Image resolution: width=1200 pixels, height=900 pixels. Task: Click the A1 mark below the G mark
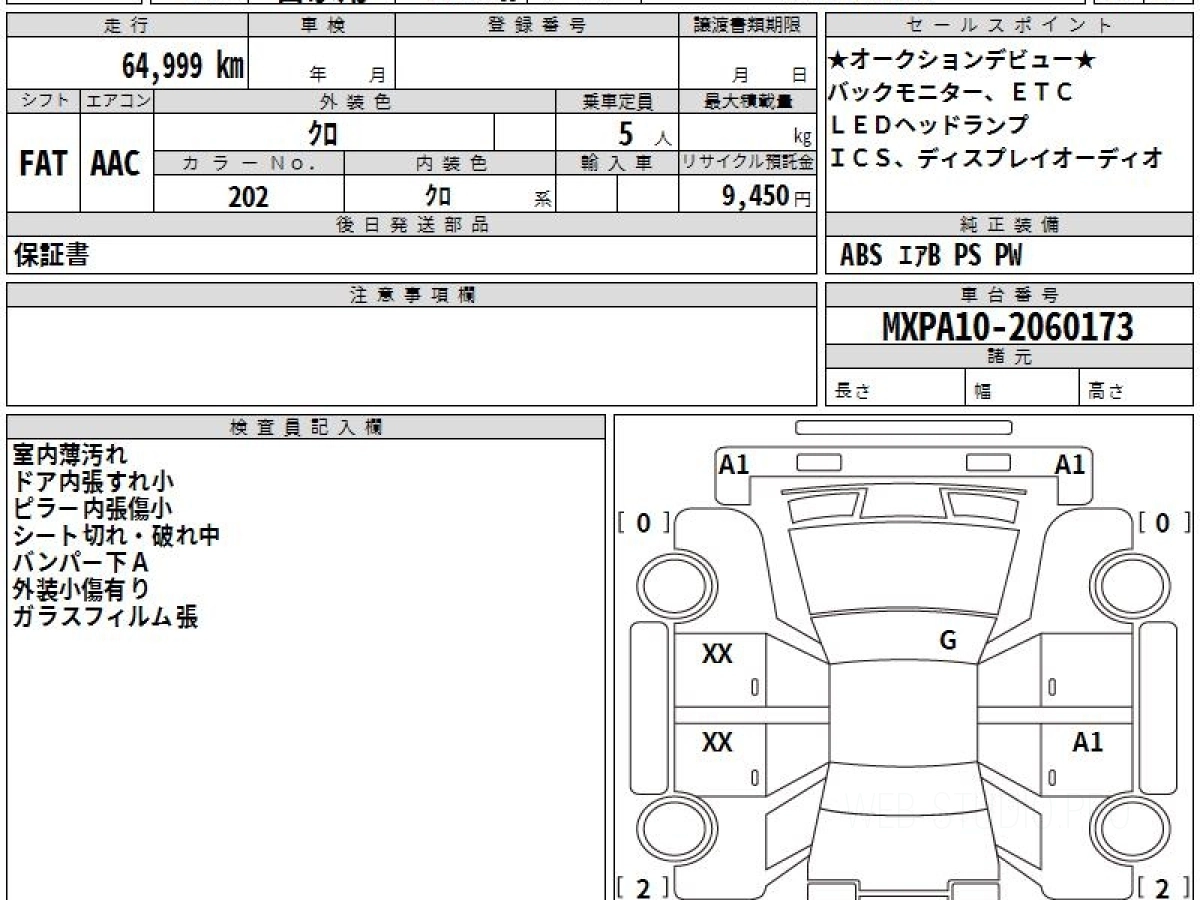click(1088, 742)
